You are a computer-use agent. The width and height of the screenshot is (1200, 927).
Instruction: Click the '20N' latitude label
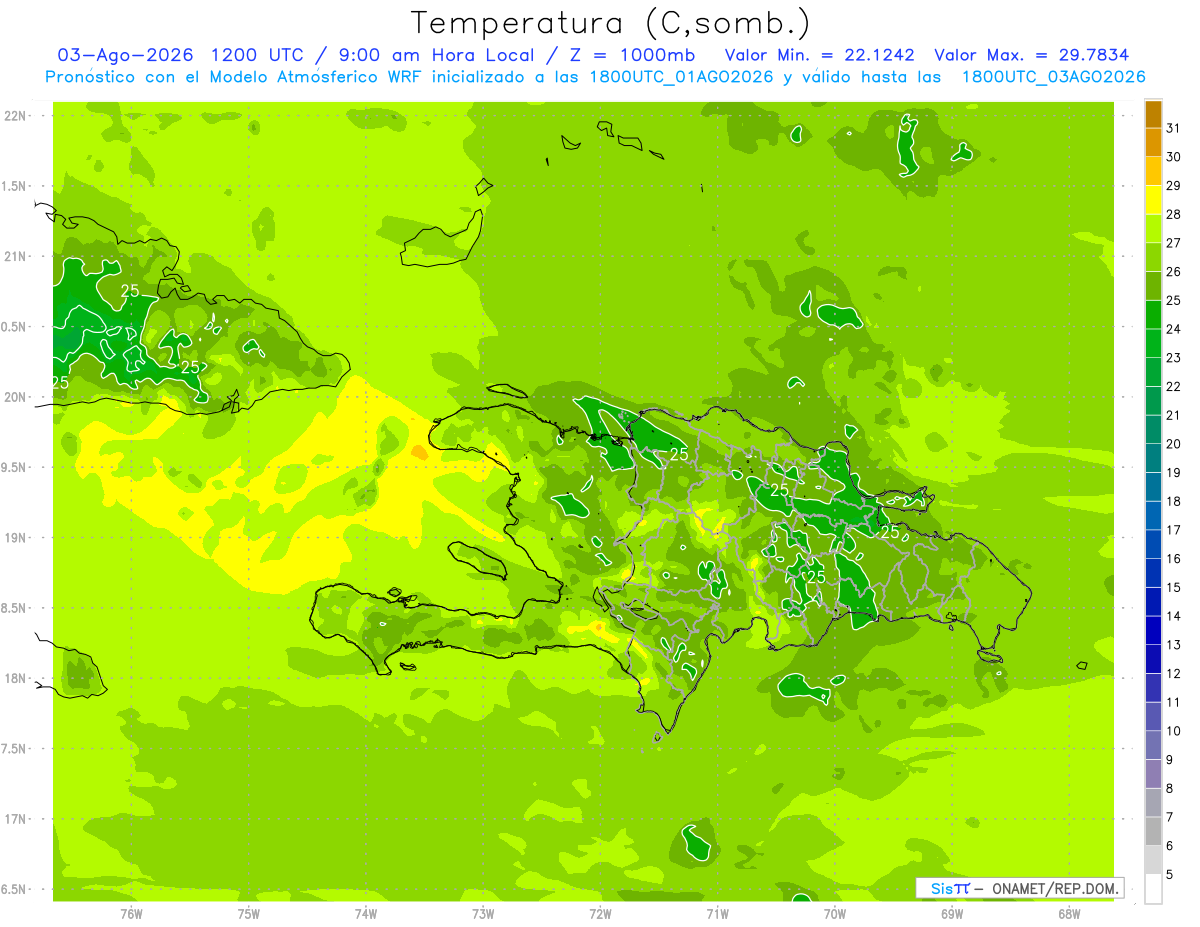pos(15,397)
